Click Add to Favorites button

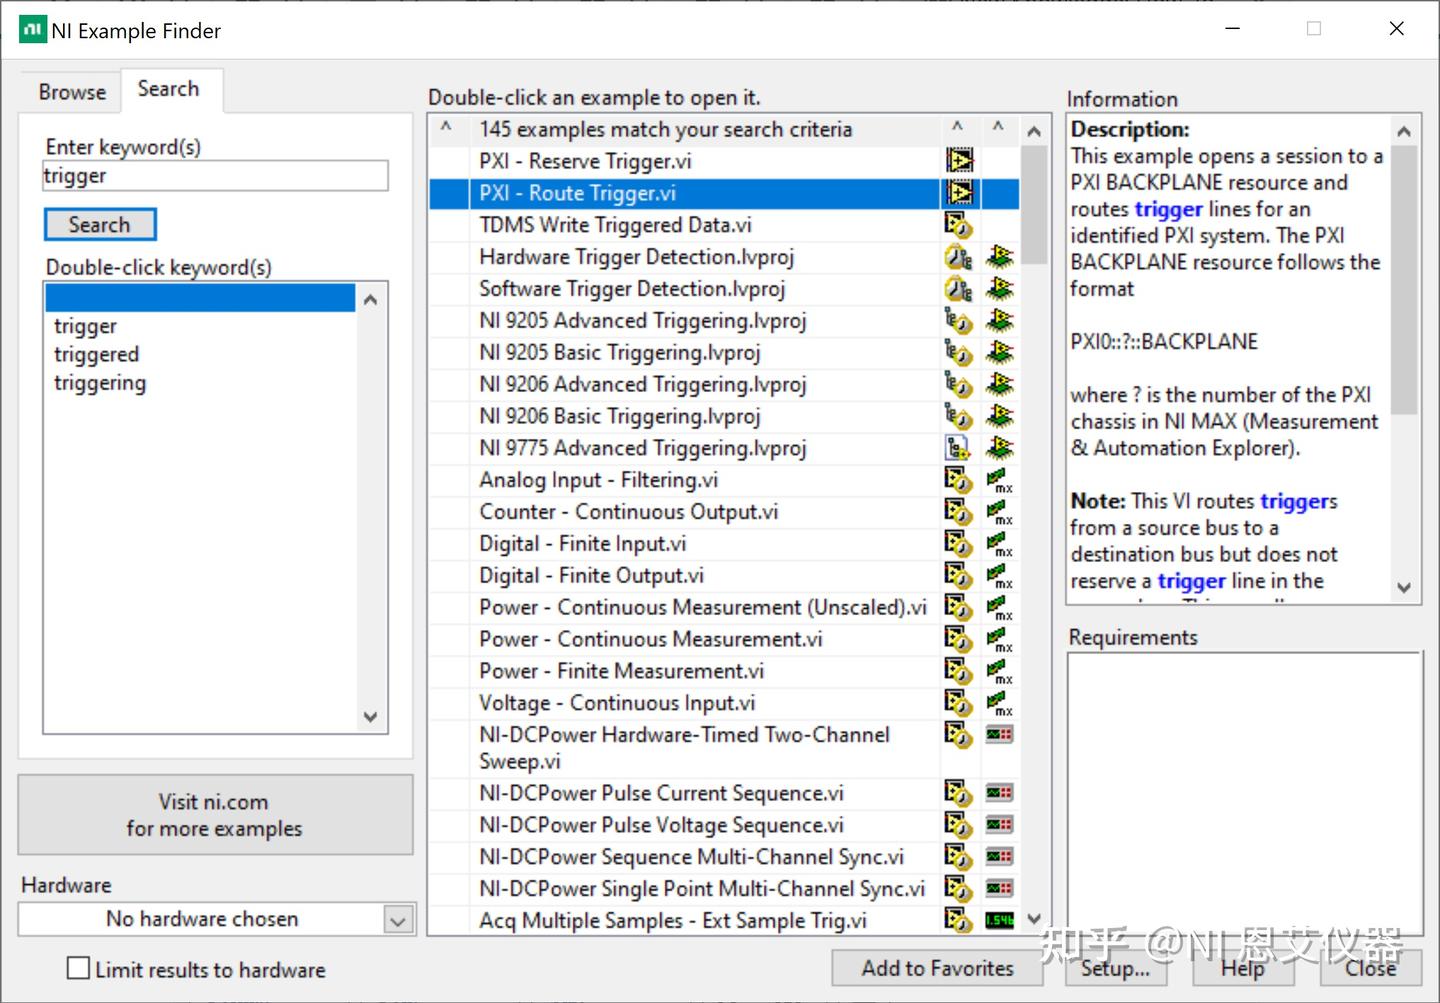tap(937, 968)
